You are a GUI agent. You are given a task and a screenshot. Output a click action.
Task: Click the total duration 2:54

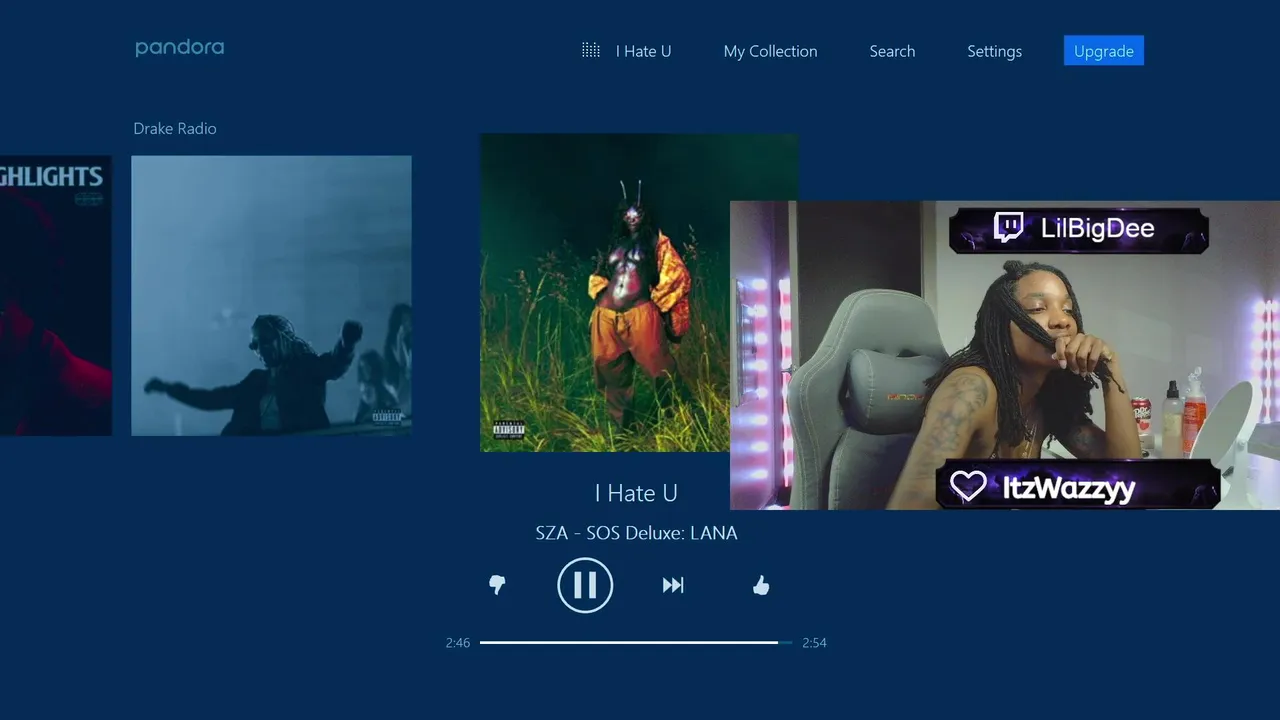pyautogui.click(x=814, y=643)
